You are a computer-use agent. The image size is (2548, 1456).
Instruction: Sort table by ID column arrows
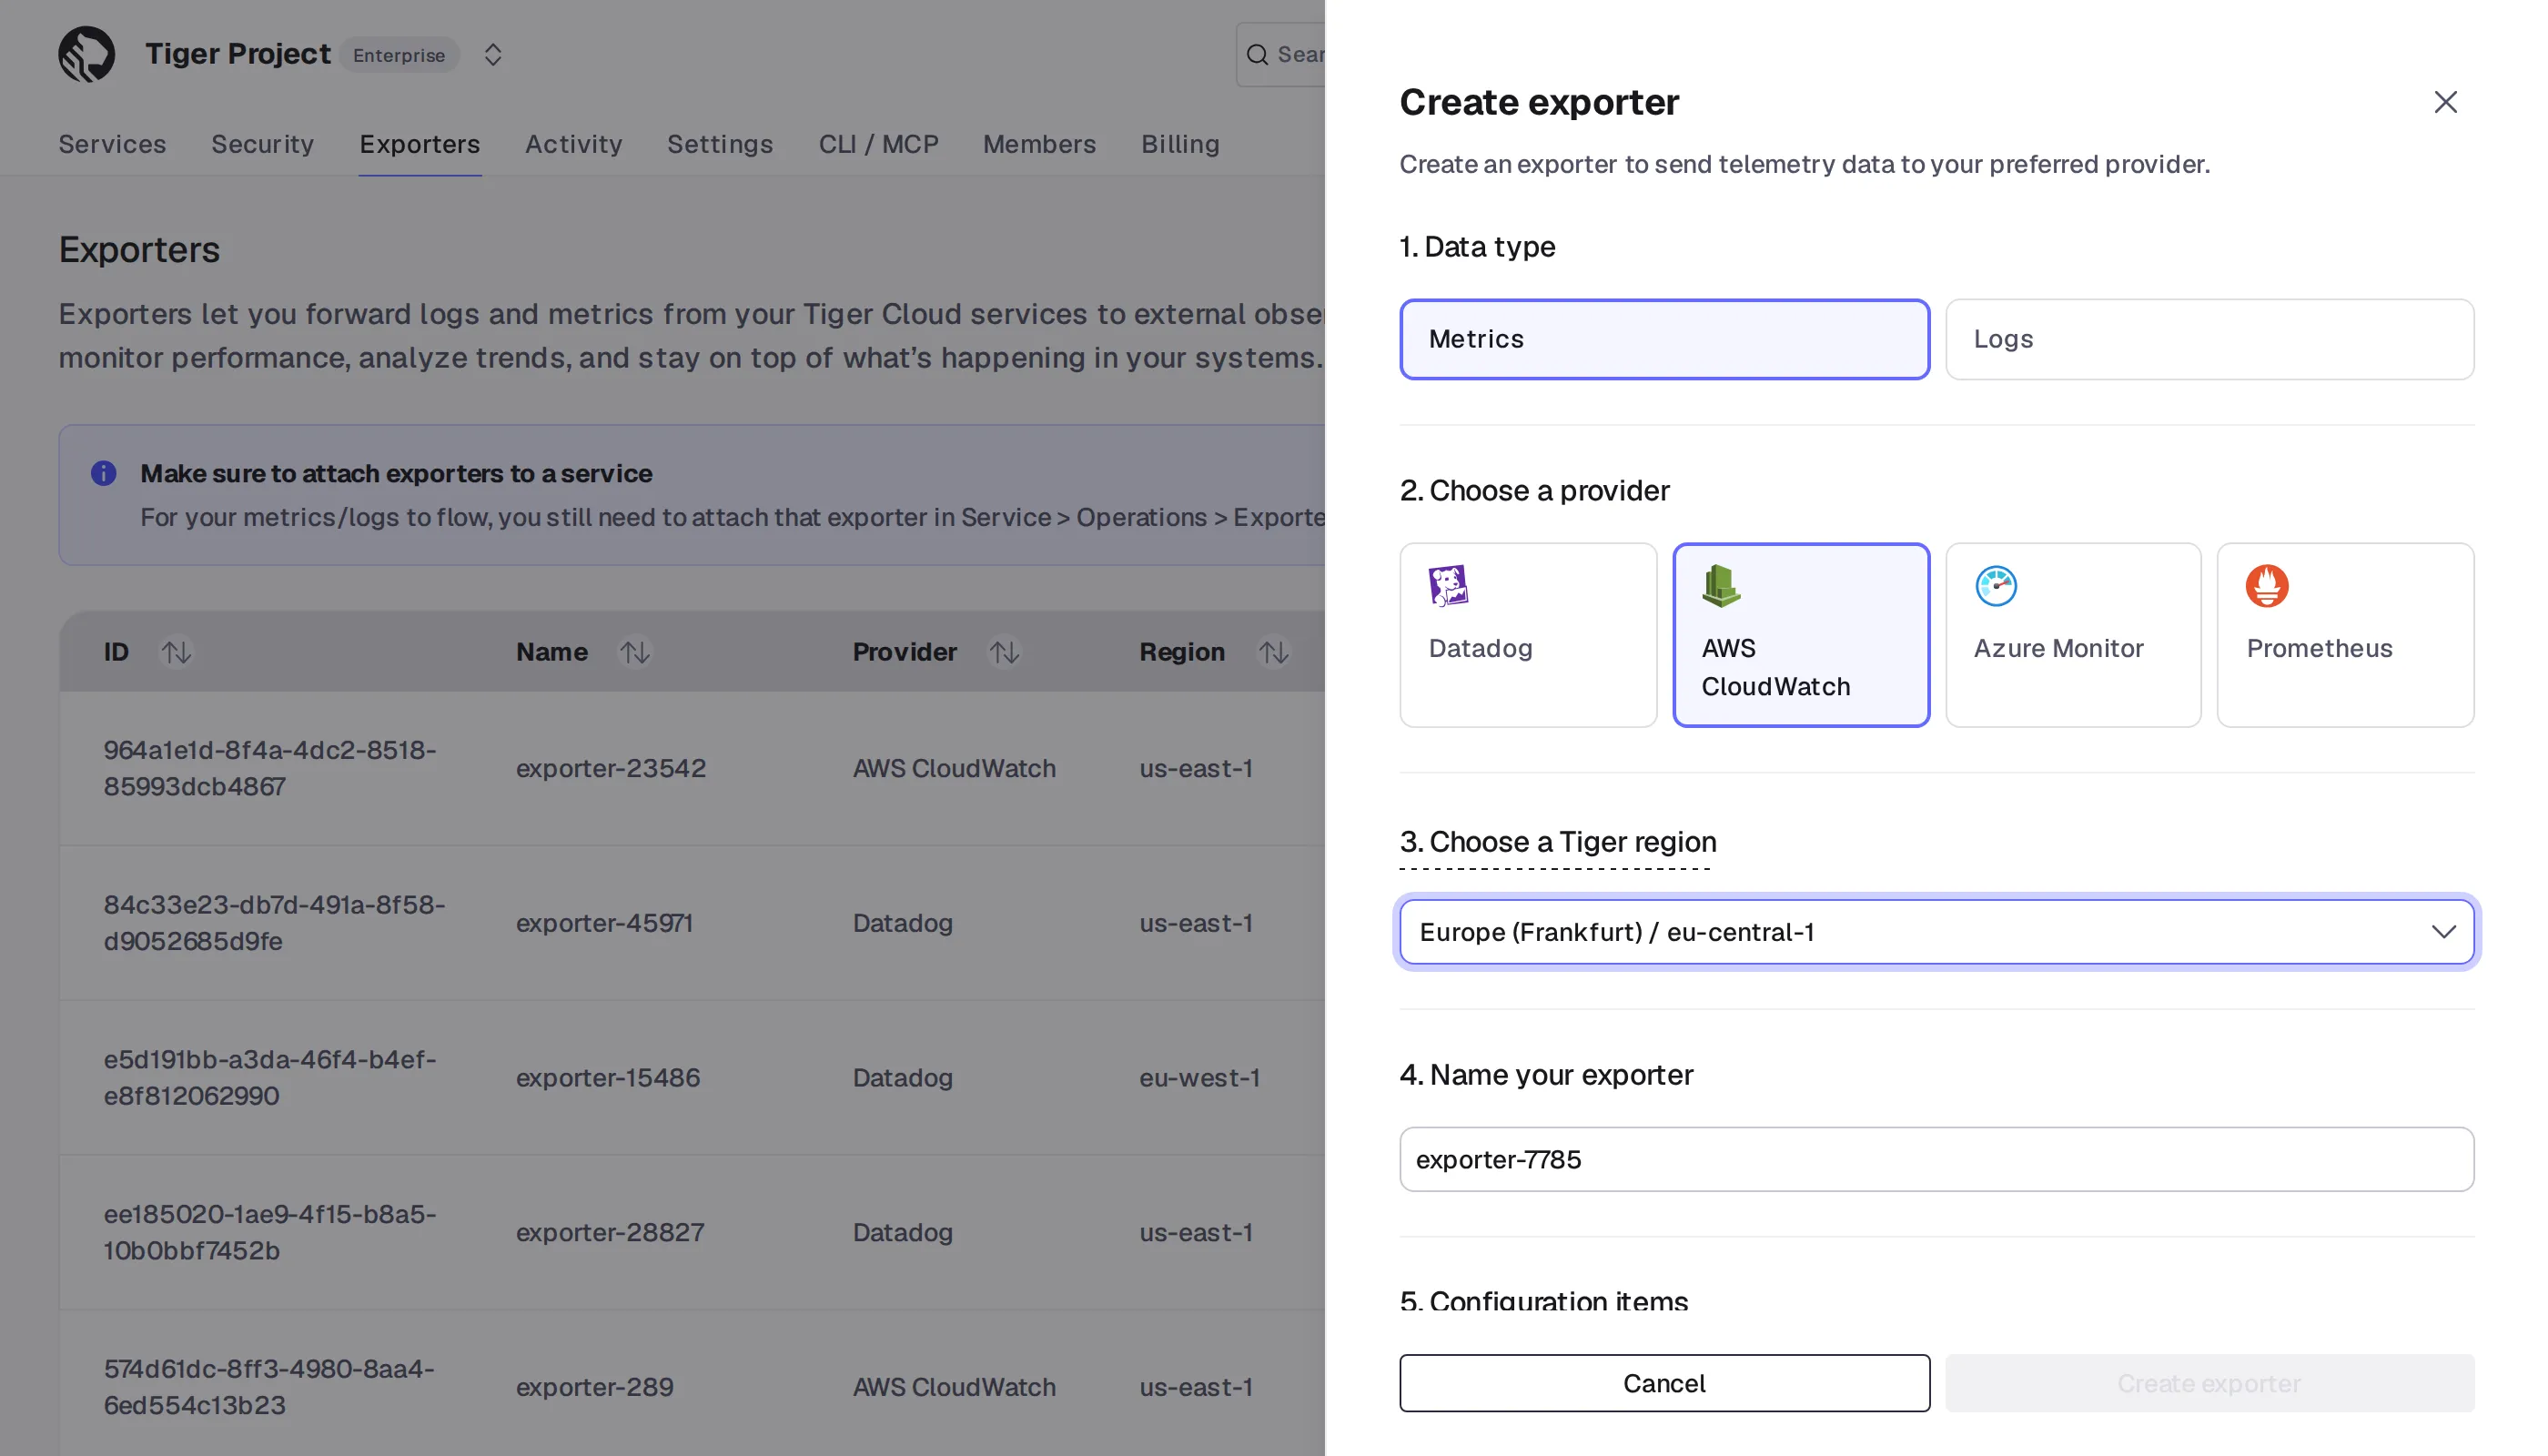177,652
